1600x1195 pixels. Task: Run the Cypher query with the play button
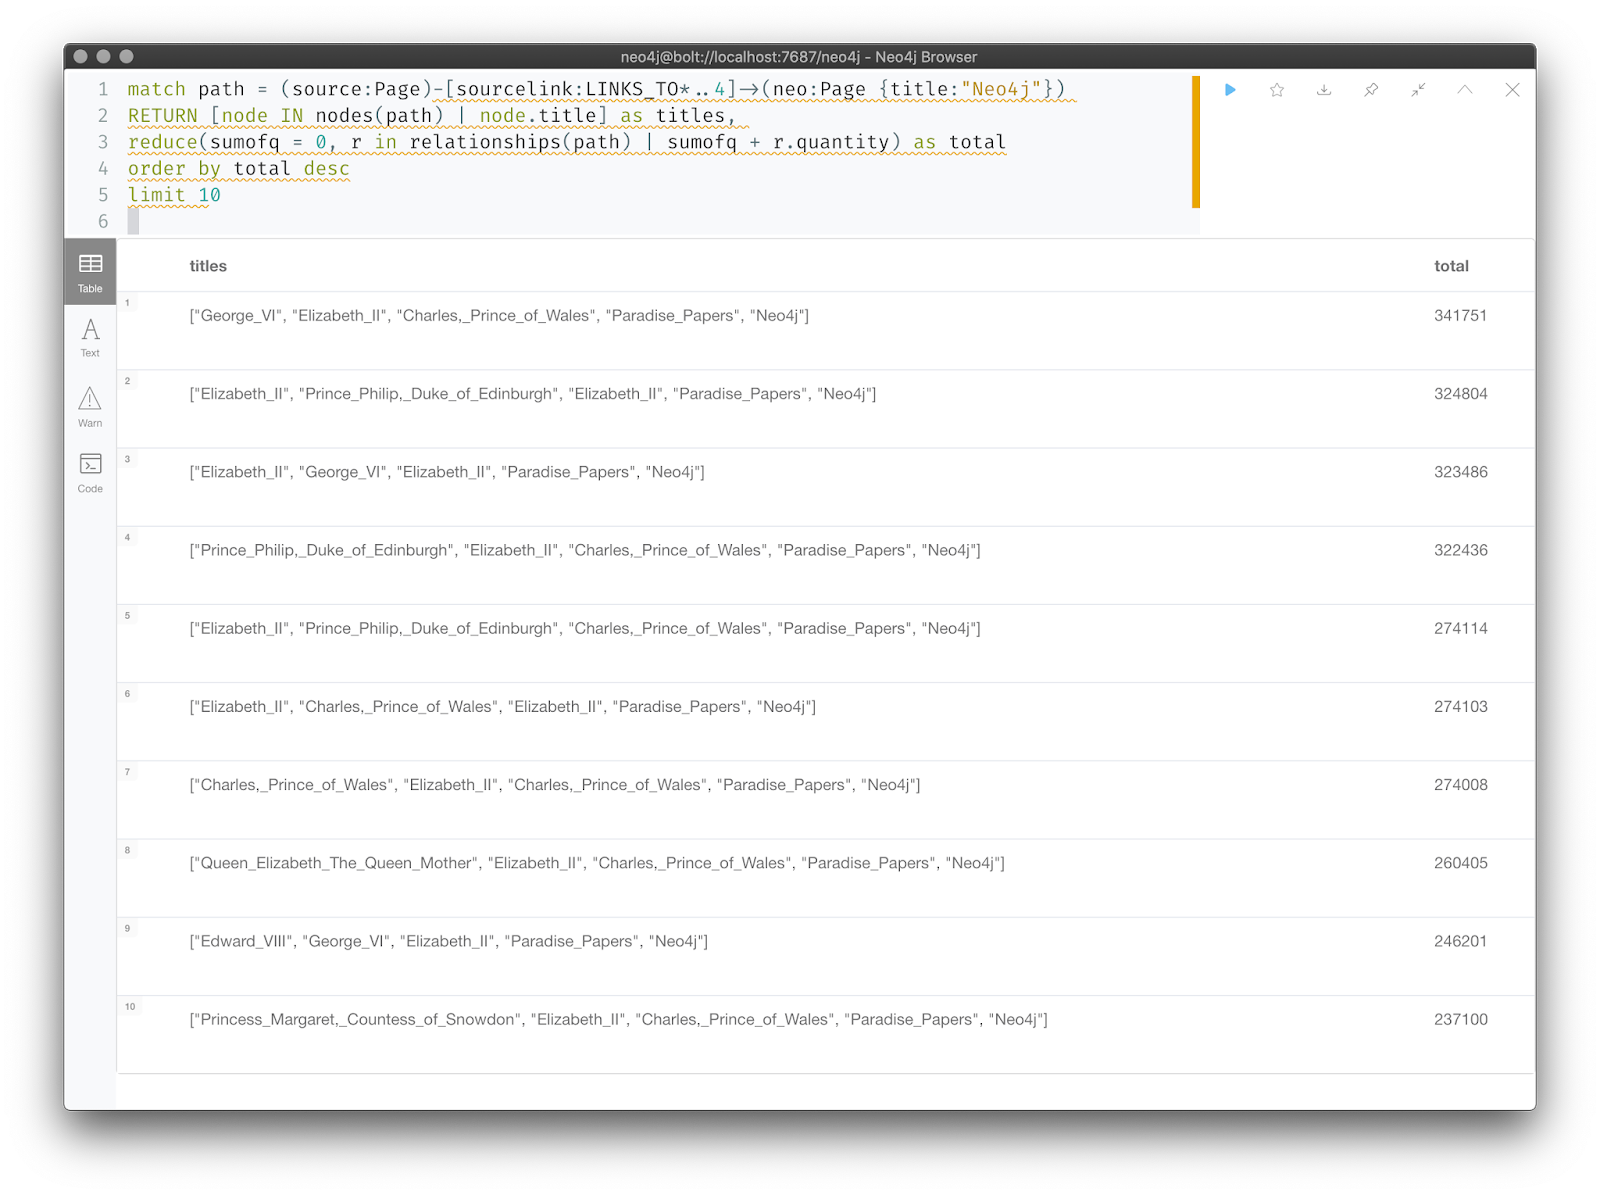click(1230, 90)
